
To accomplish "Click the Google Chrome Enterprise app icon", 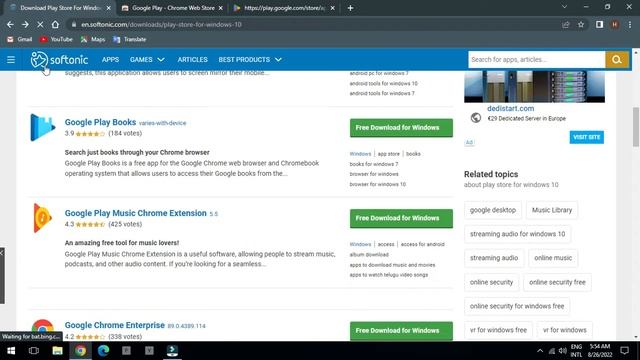I will coord(42,329).
